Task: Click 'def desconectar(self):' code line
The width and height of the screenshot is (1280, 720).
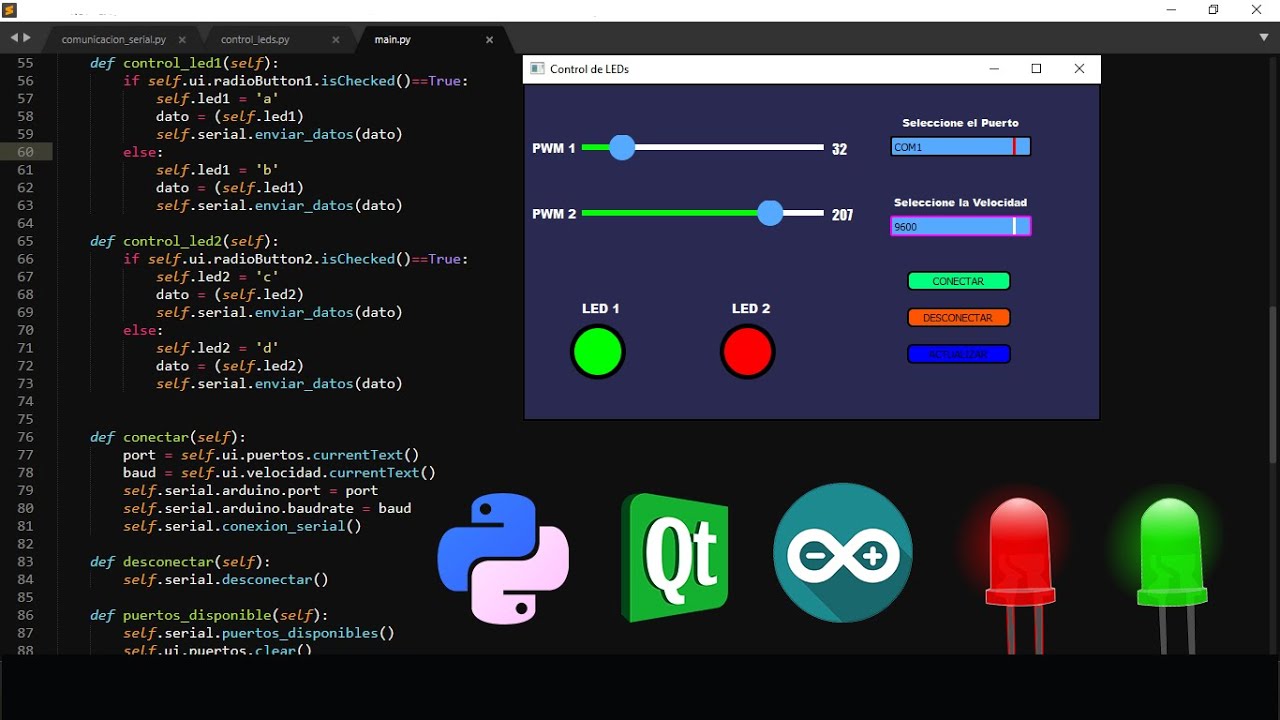Action: pos(180,562)
